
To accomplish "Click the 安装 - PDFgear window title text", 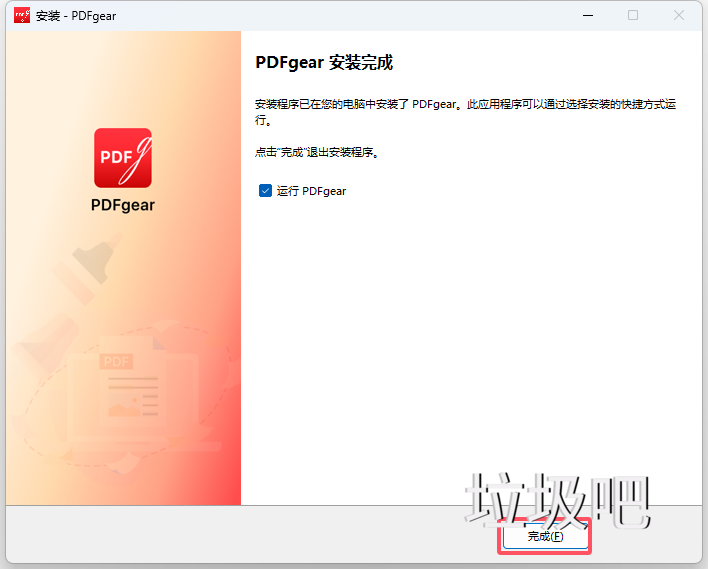I will (x=76, y=16).
